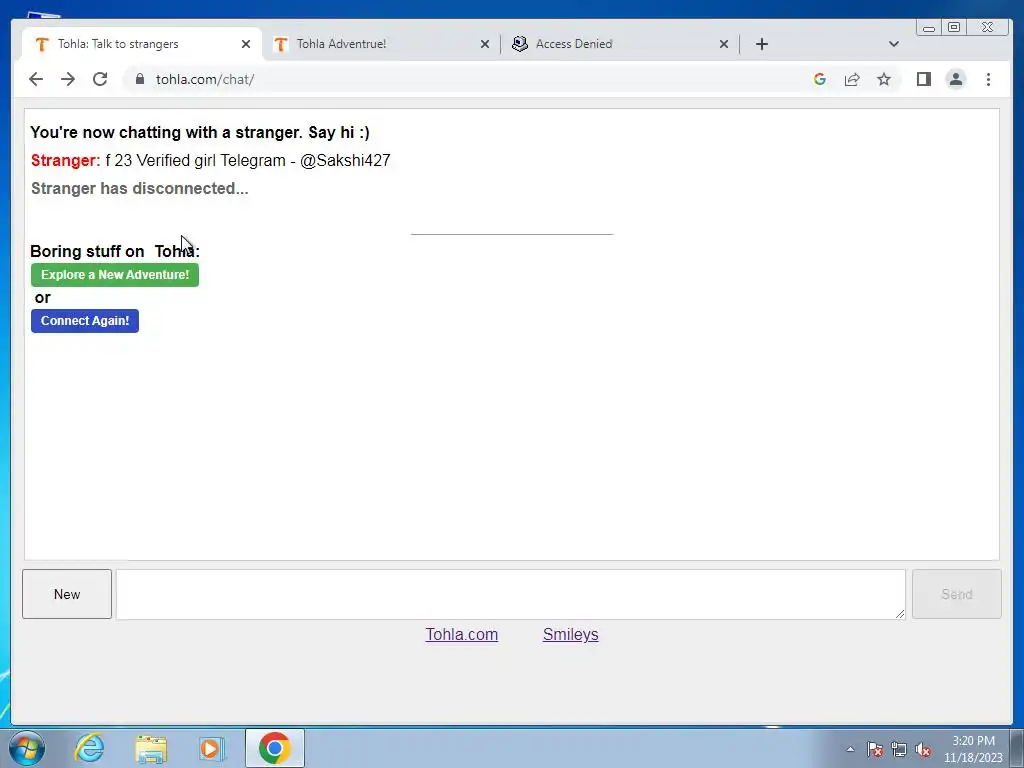Show hidden system tray icons
This screenshot has height=768, width=1024.
coord(850,749)
